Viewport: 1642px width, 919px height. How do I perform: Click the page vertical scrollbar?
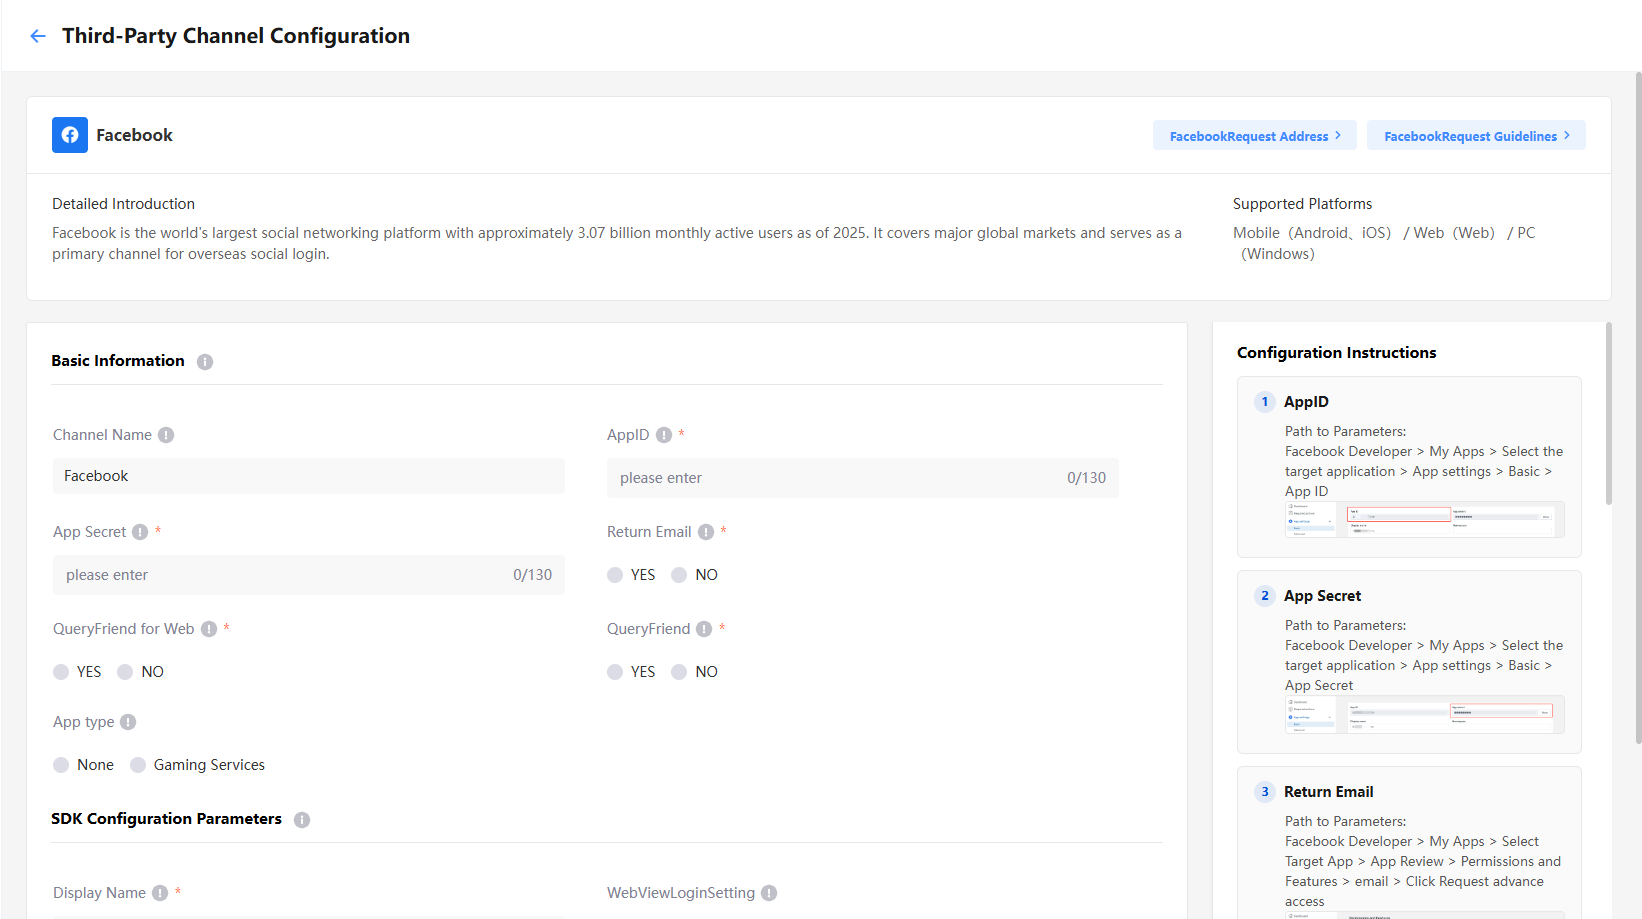click(1638, 408)
